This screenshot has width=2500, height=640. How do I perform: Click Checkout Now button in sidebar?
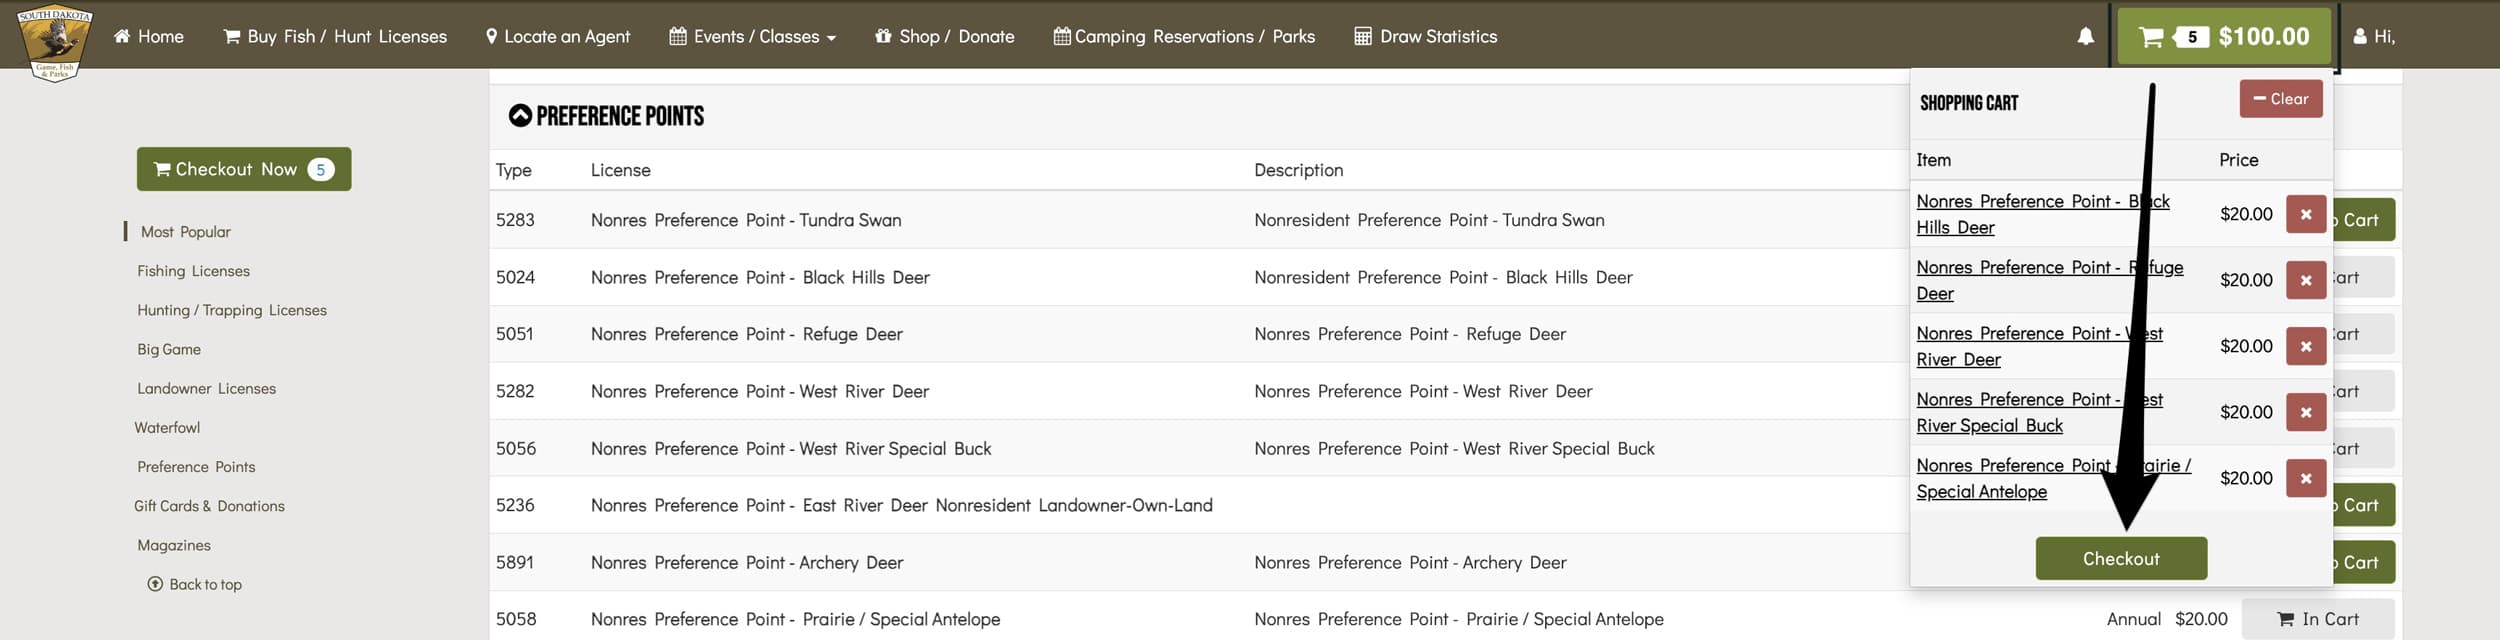244,169
